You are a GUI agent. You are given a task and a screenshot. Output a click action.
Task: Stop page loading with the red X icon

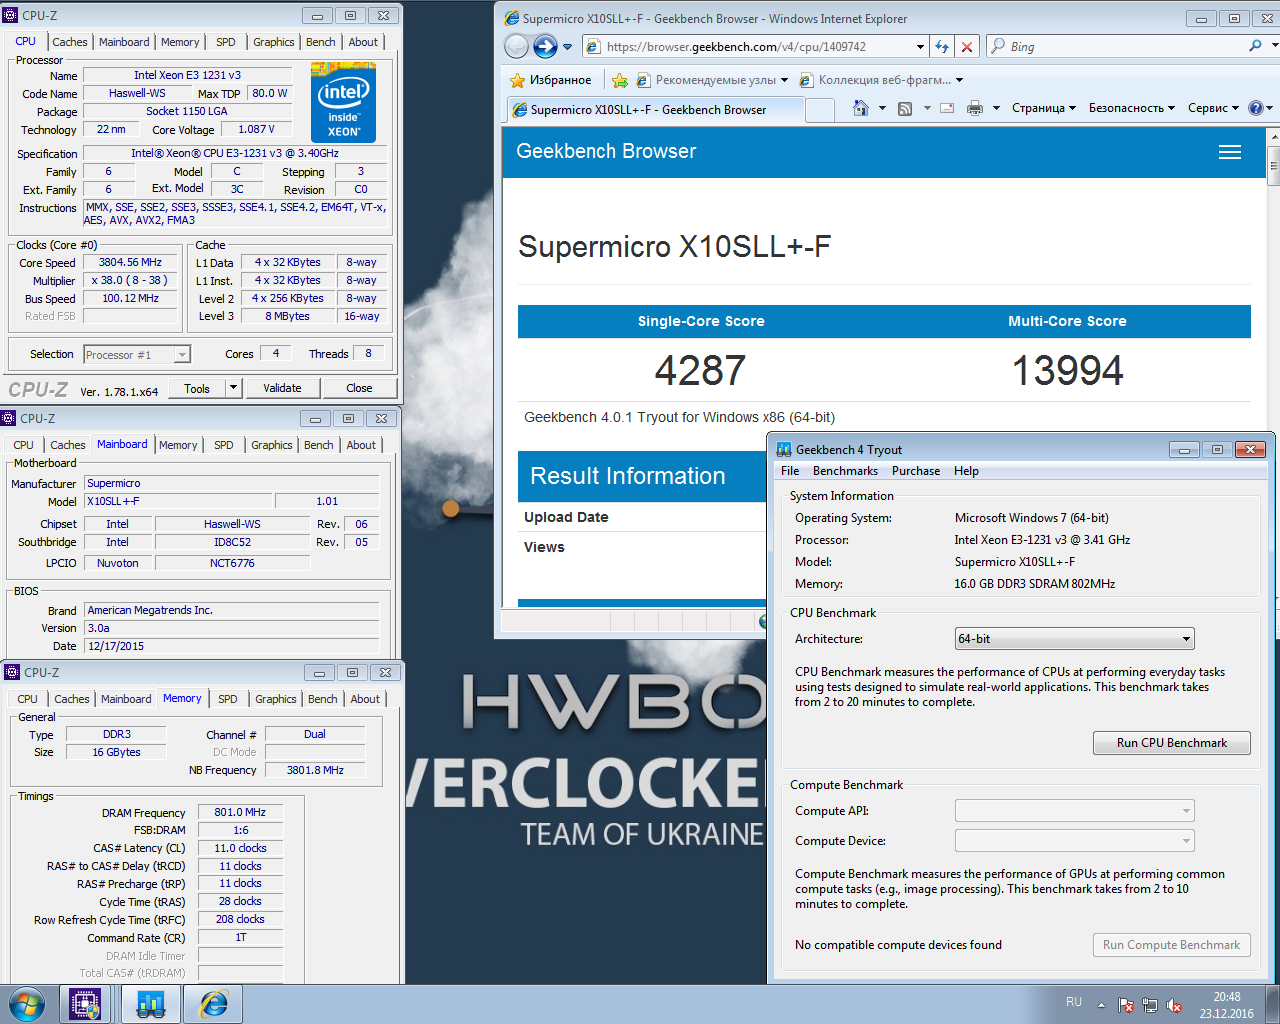pyautogui.click(x=966, y=46)
